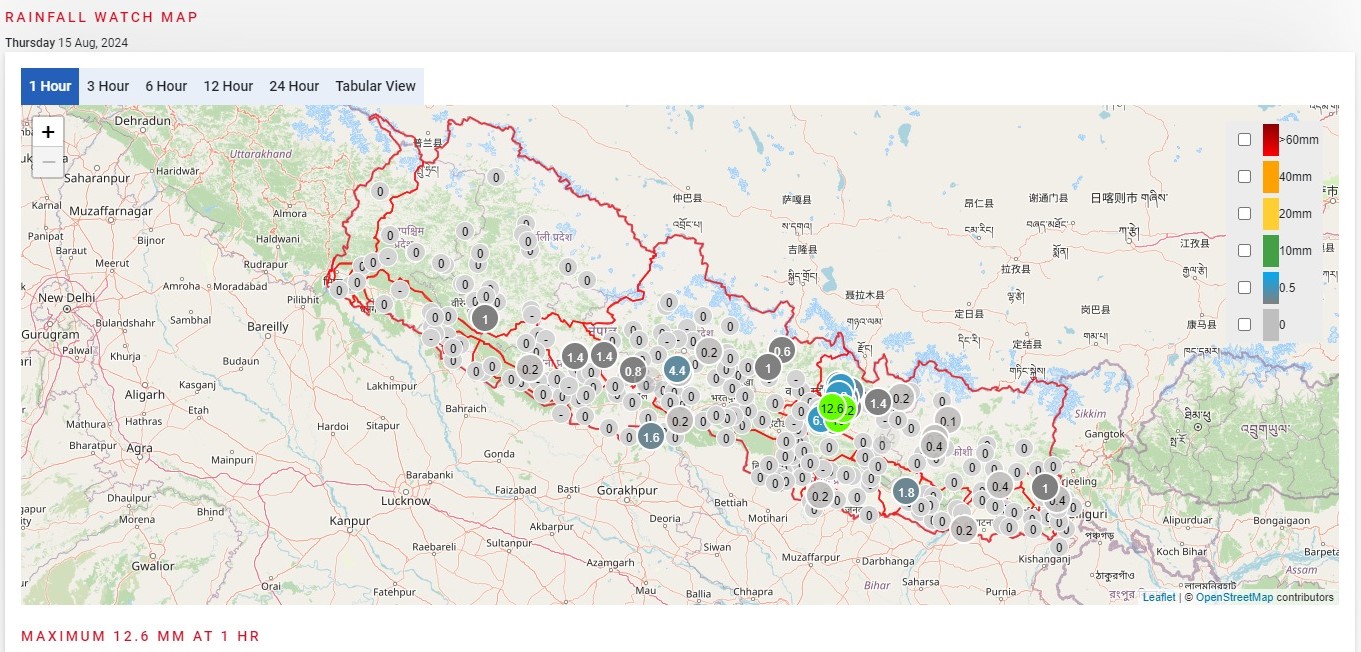The image size is (1361, 652).
Task: Switch to Tabular View
Action: [x=375, y=86]
